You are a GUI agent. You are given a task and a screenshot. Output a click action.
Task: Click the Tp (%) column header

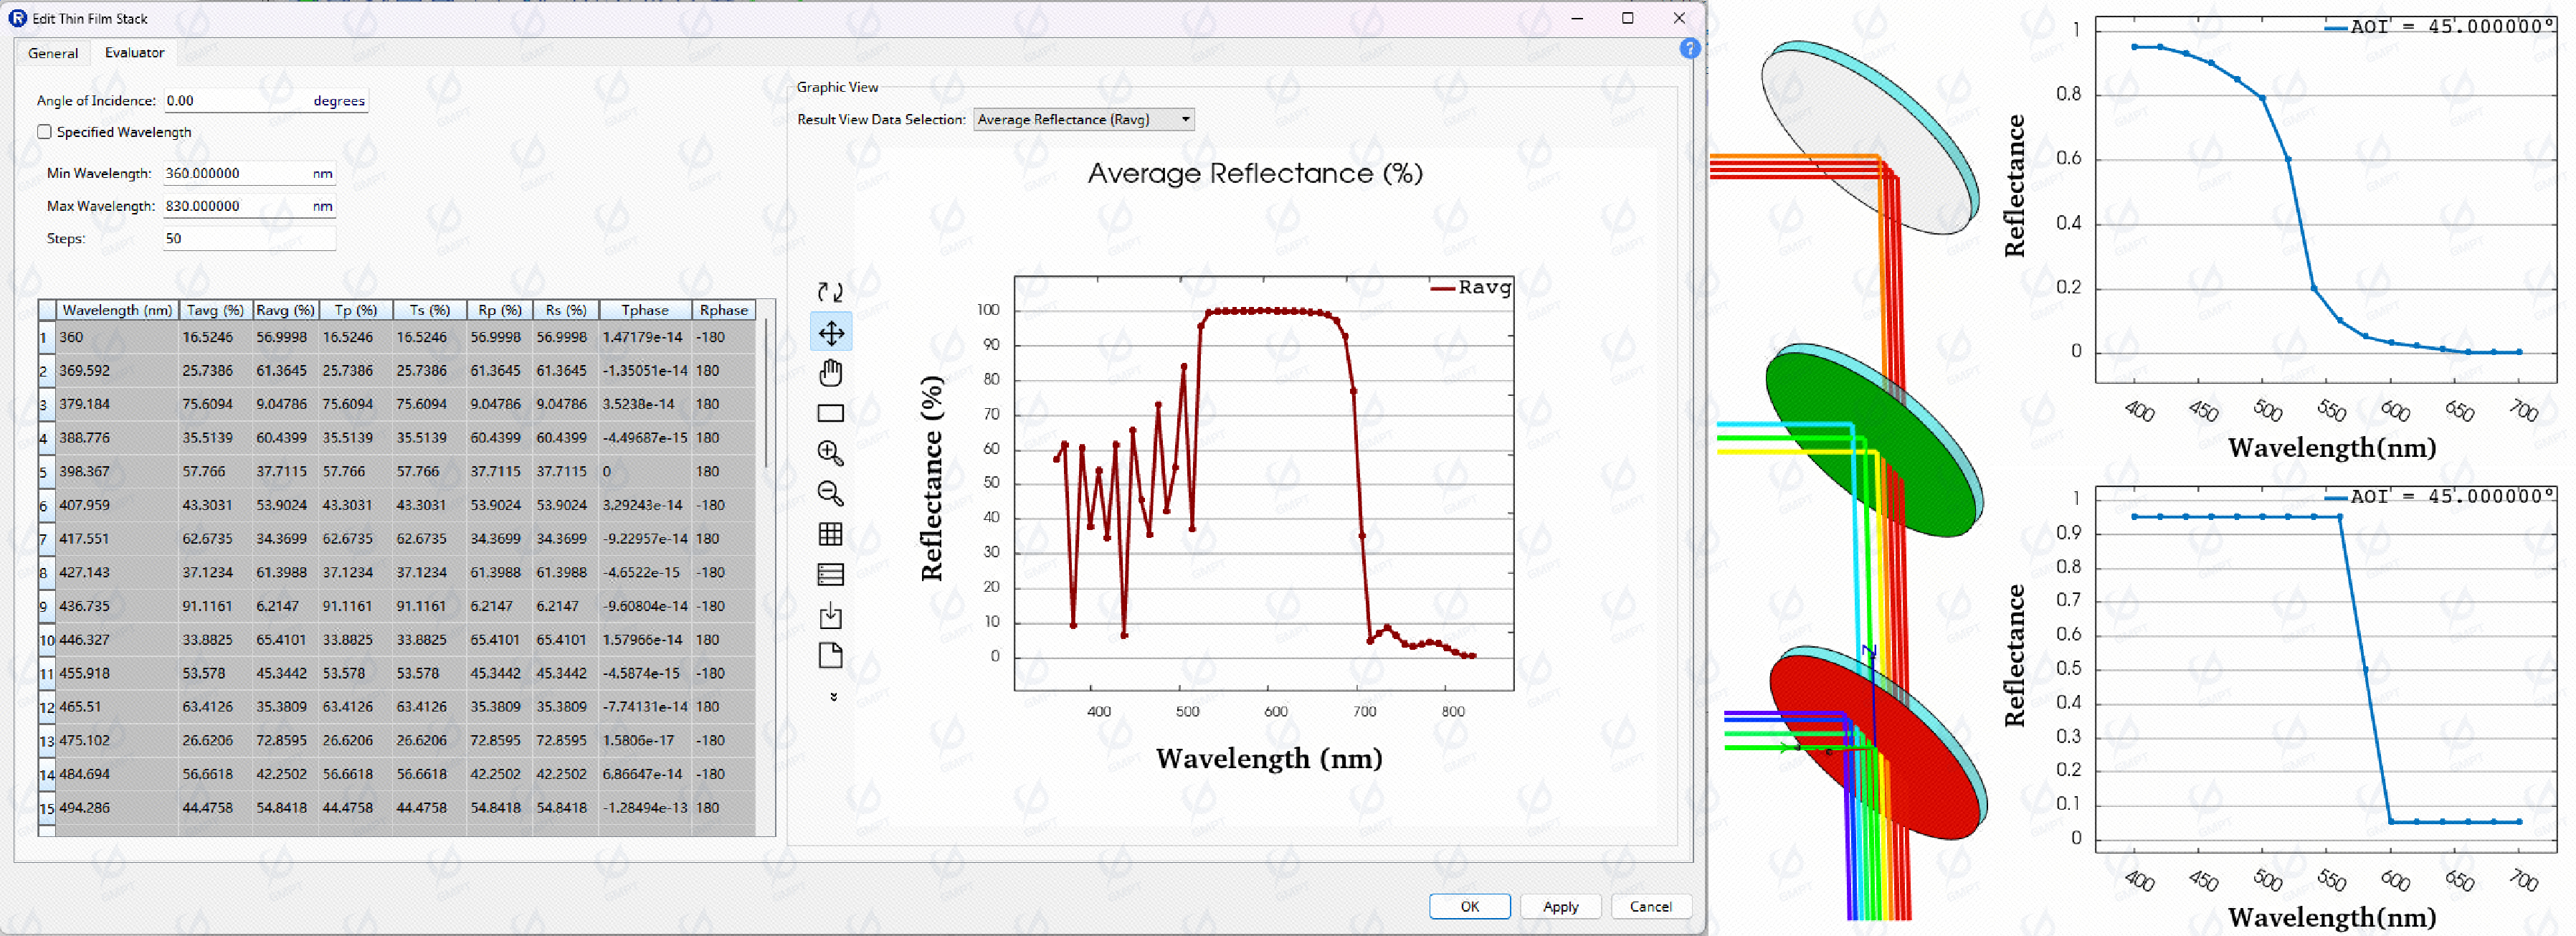(356, 310)
